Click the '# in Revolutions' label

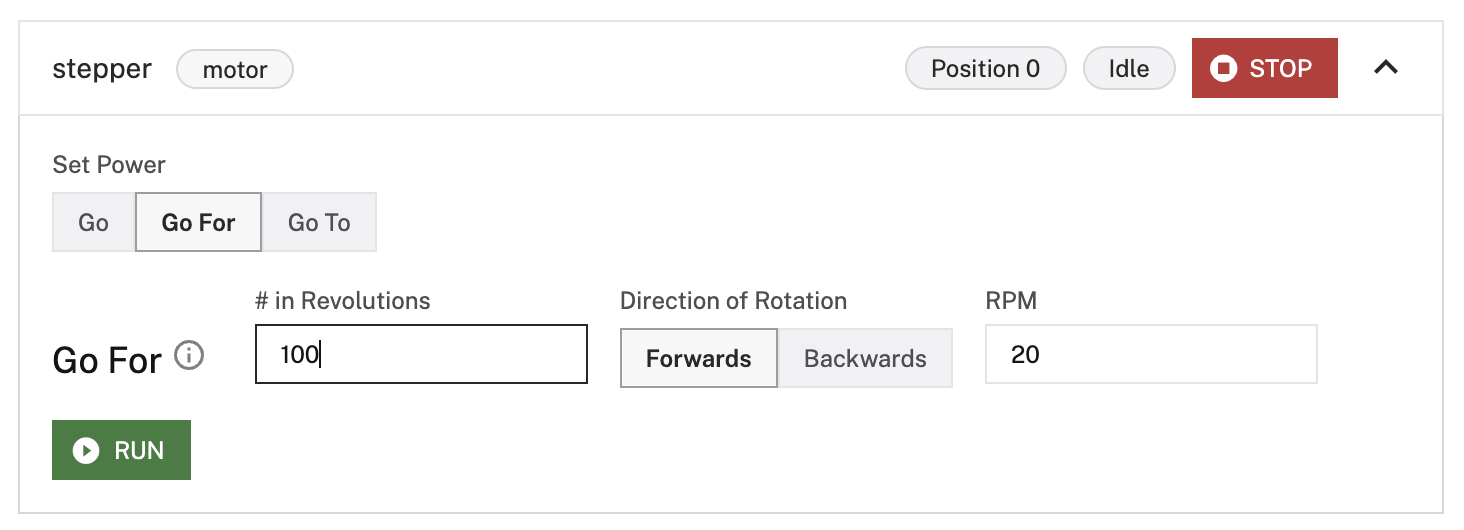(342, 301)
